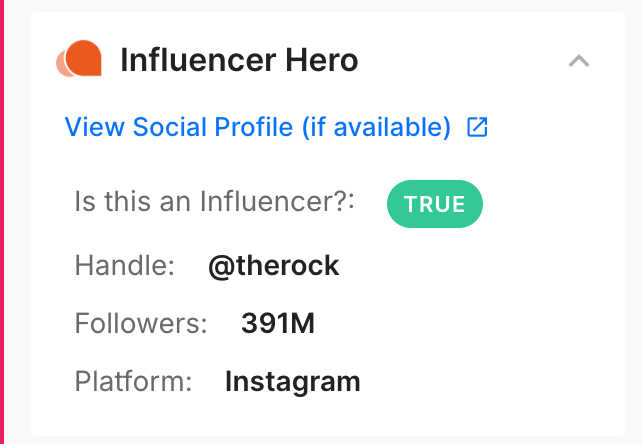642x444 pixels.
Task: Click the 391M followers count
Action: 277,324
